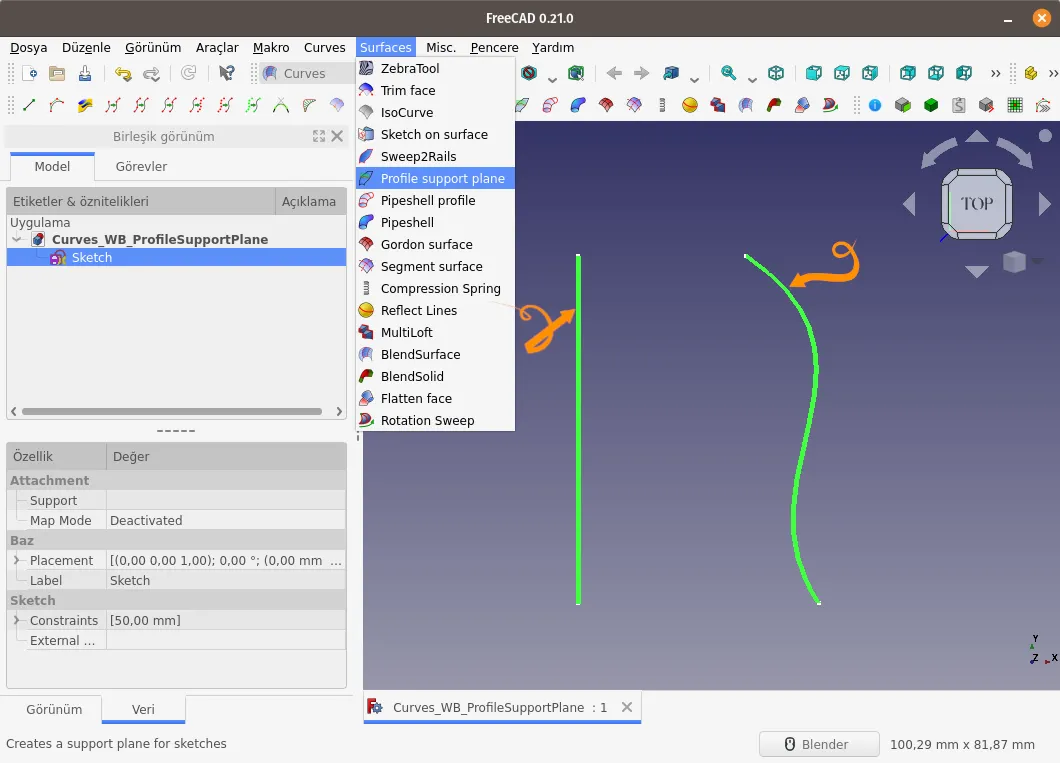The height and width of the screenshot is (763, 1060).
Task: Click the TOP face of navigation cube
Action: click(x=977, y=203)
